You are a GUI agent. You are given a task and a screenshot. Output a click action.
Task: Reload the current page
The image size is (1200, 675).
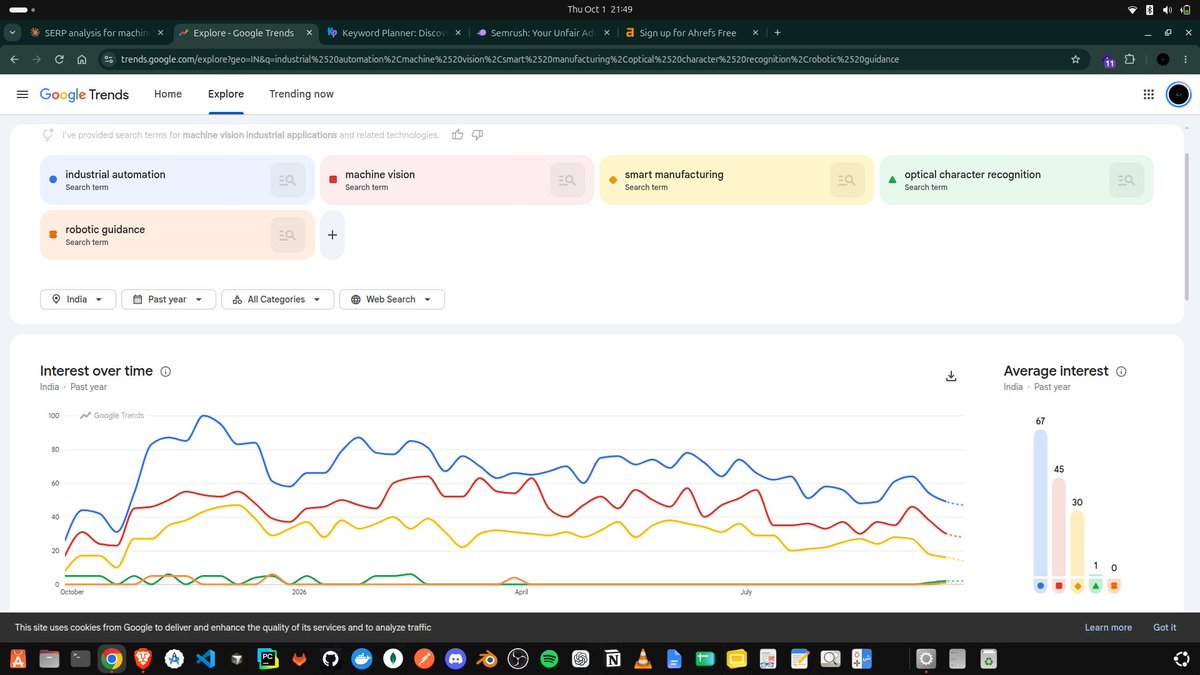[x=60, y=59]
